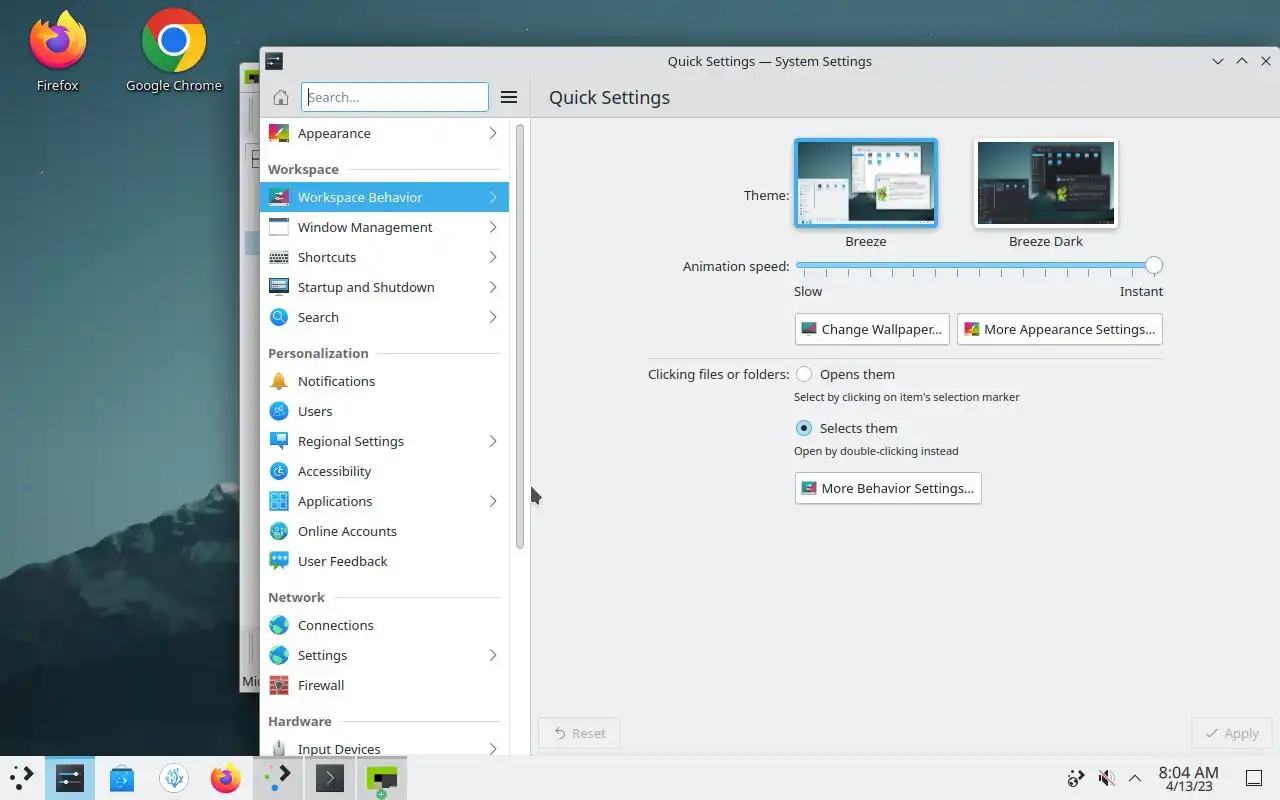Screen dimensions: 1280x800
Task: Click the Search category magnifier icon
Action: [279, 317]
